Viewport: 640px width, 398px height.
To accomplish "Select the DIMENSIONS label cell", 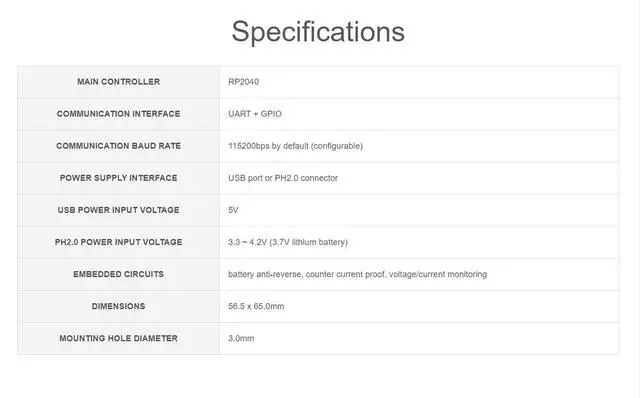I will (x=118, y=307).
